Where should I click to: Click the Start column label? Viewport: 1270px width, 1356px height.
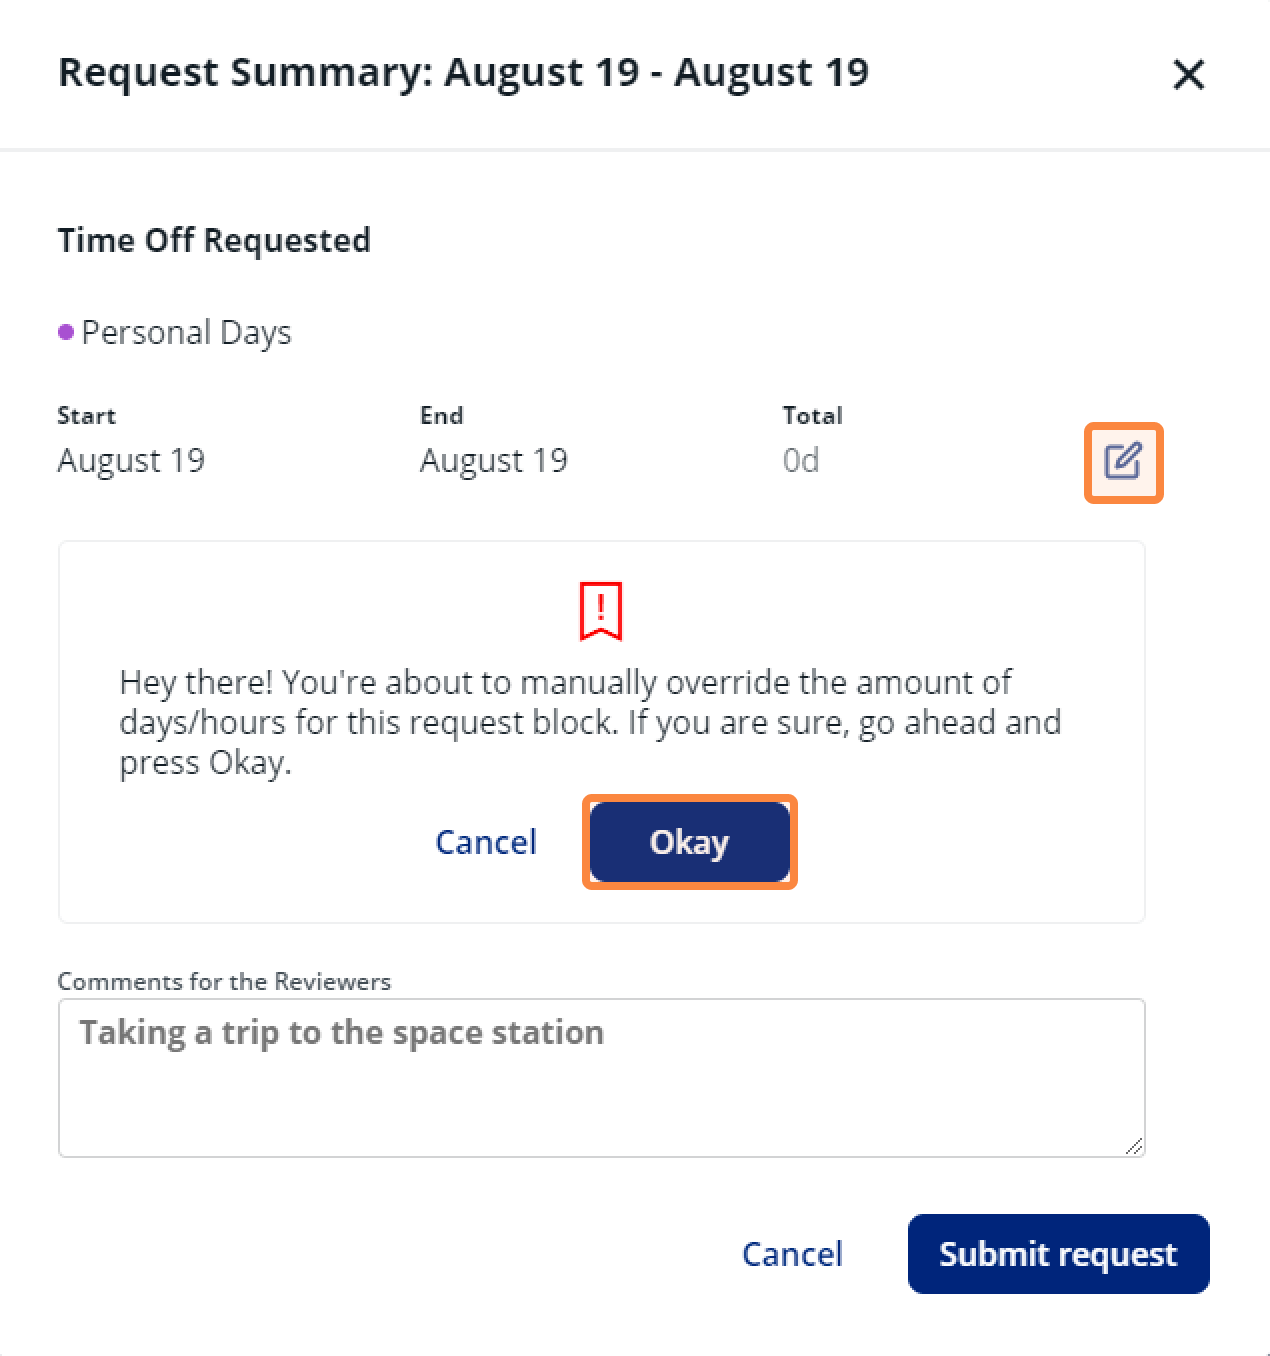(x=87, y=415)
